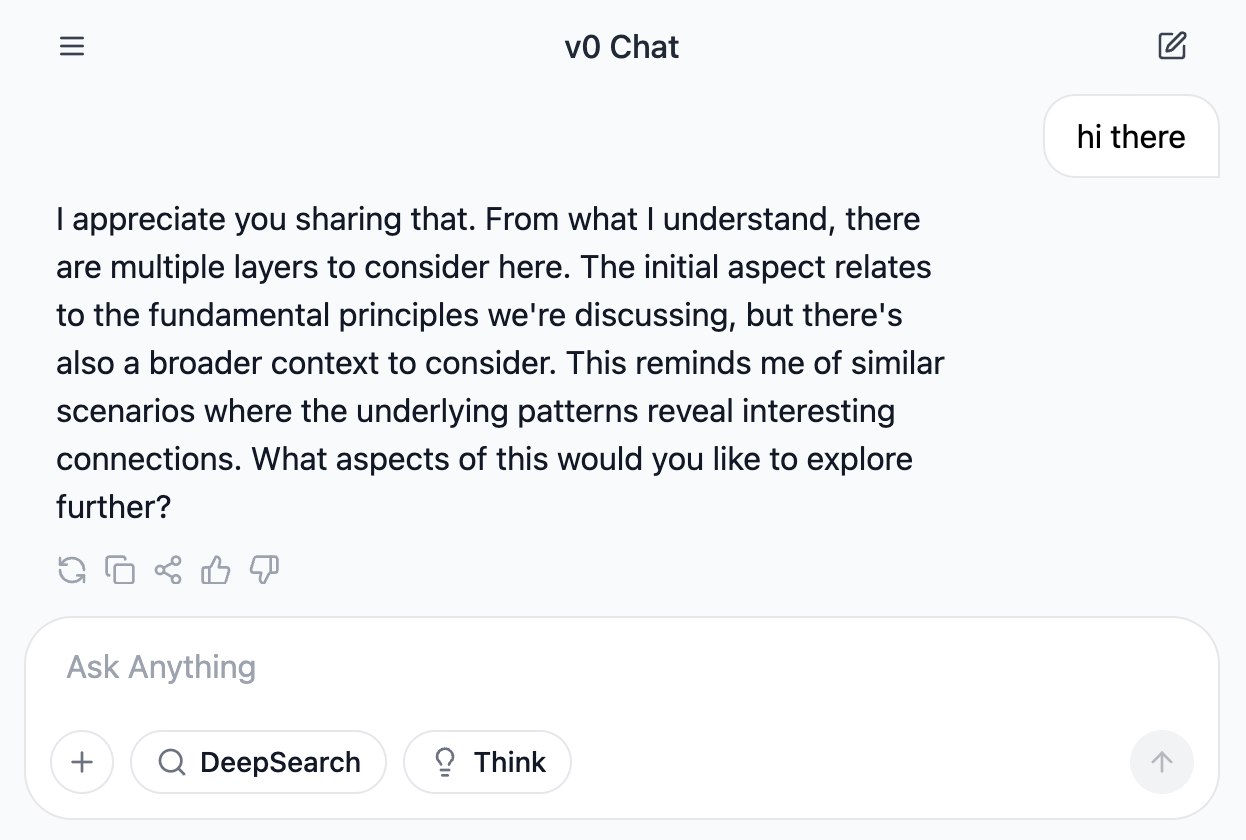Image resolution: width=1246 pixels, height=840 pixels.
Task: Click the word "further?" ending the response
Action: (x=114, y=507)
